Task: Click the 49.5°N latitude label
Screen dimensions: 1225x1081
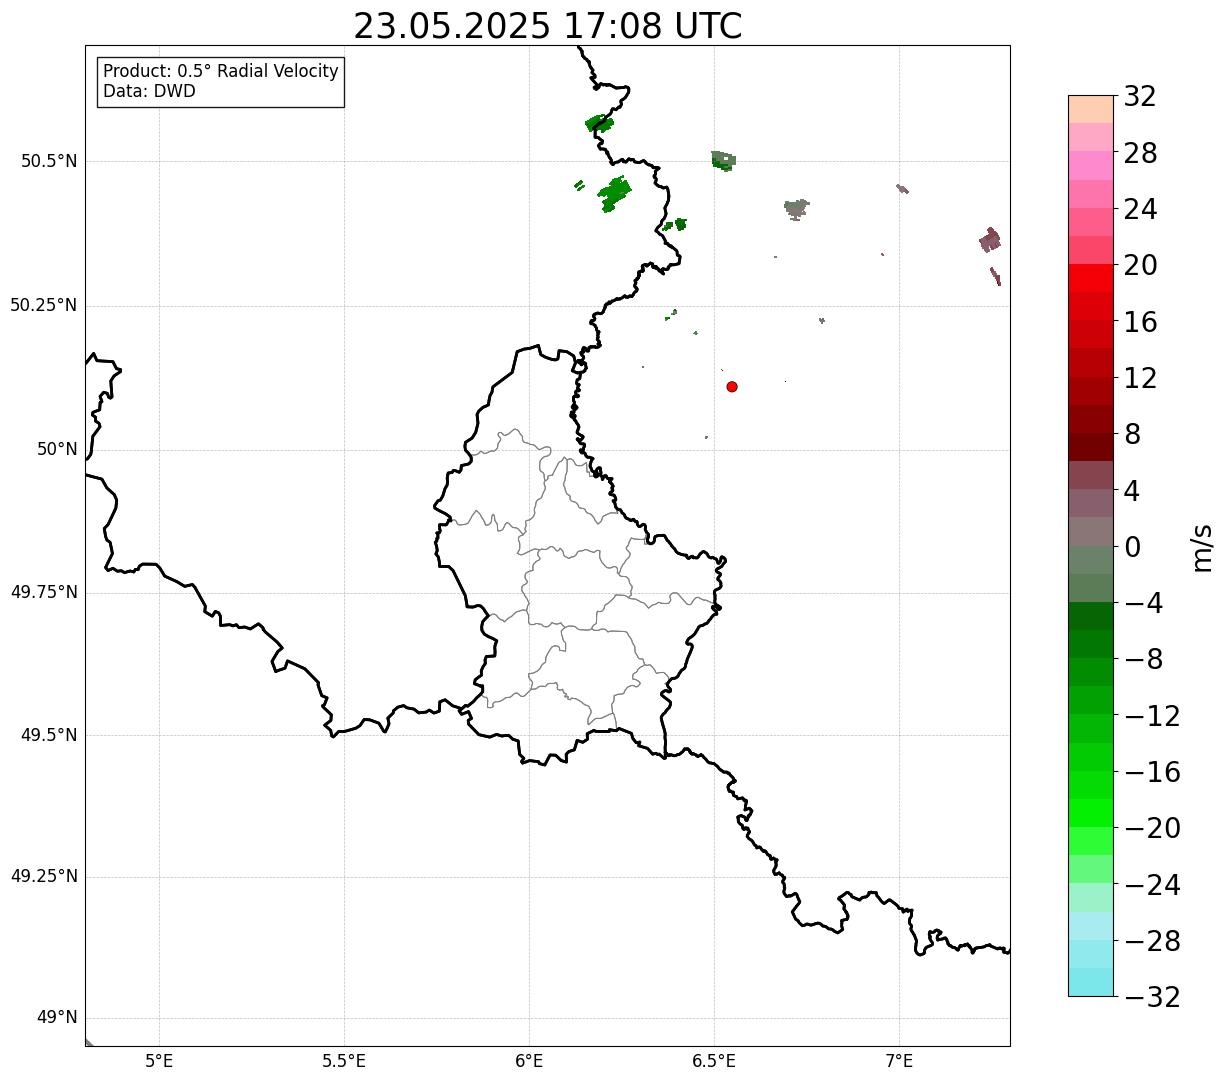Action: (x=49, y=735)
